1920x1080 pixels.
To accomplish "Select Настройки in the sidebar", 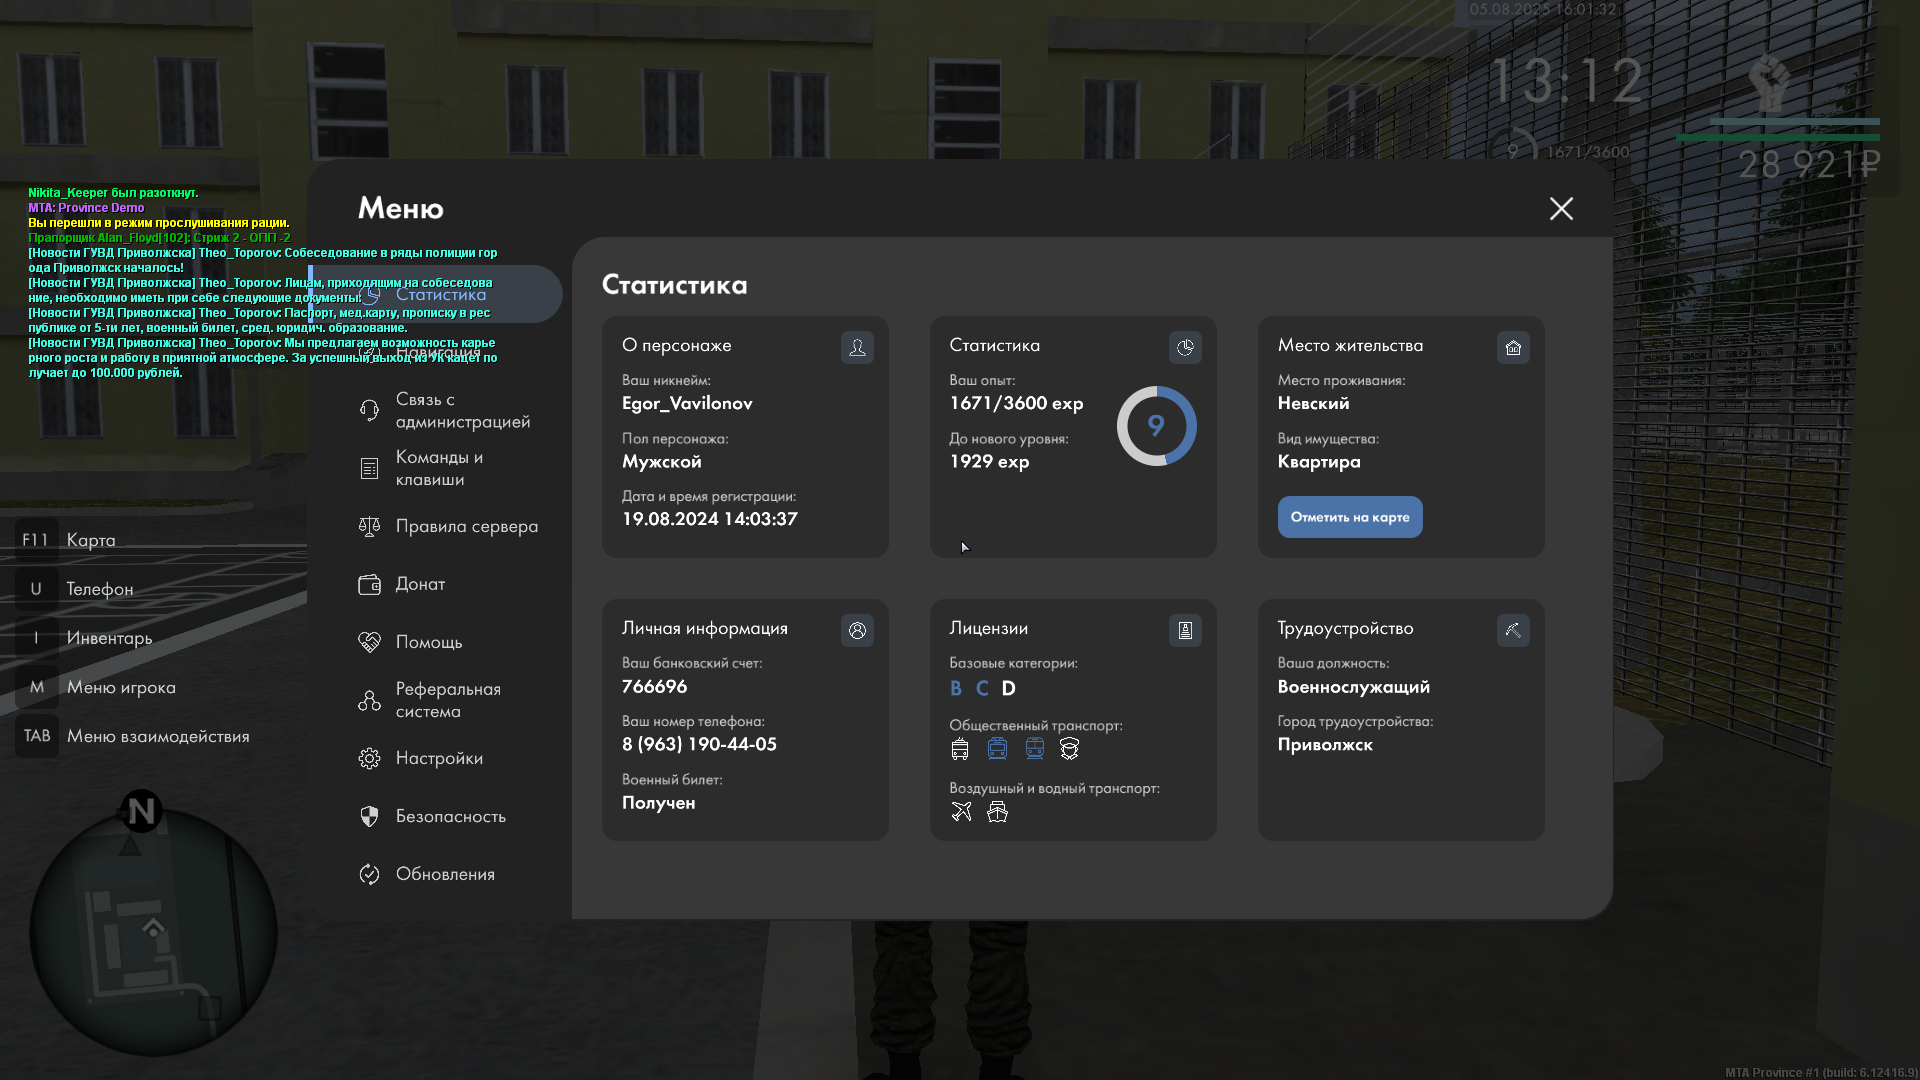I will (x=438, y=758).
